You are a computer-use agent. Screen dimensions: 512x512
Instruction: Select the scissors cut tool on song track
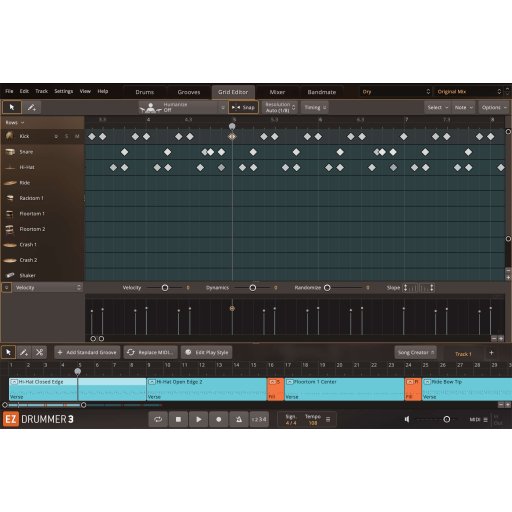pos(39,352)
